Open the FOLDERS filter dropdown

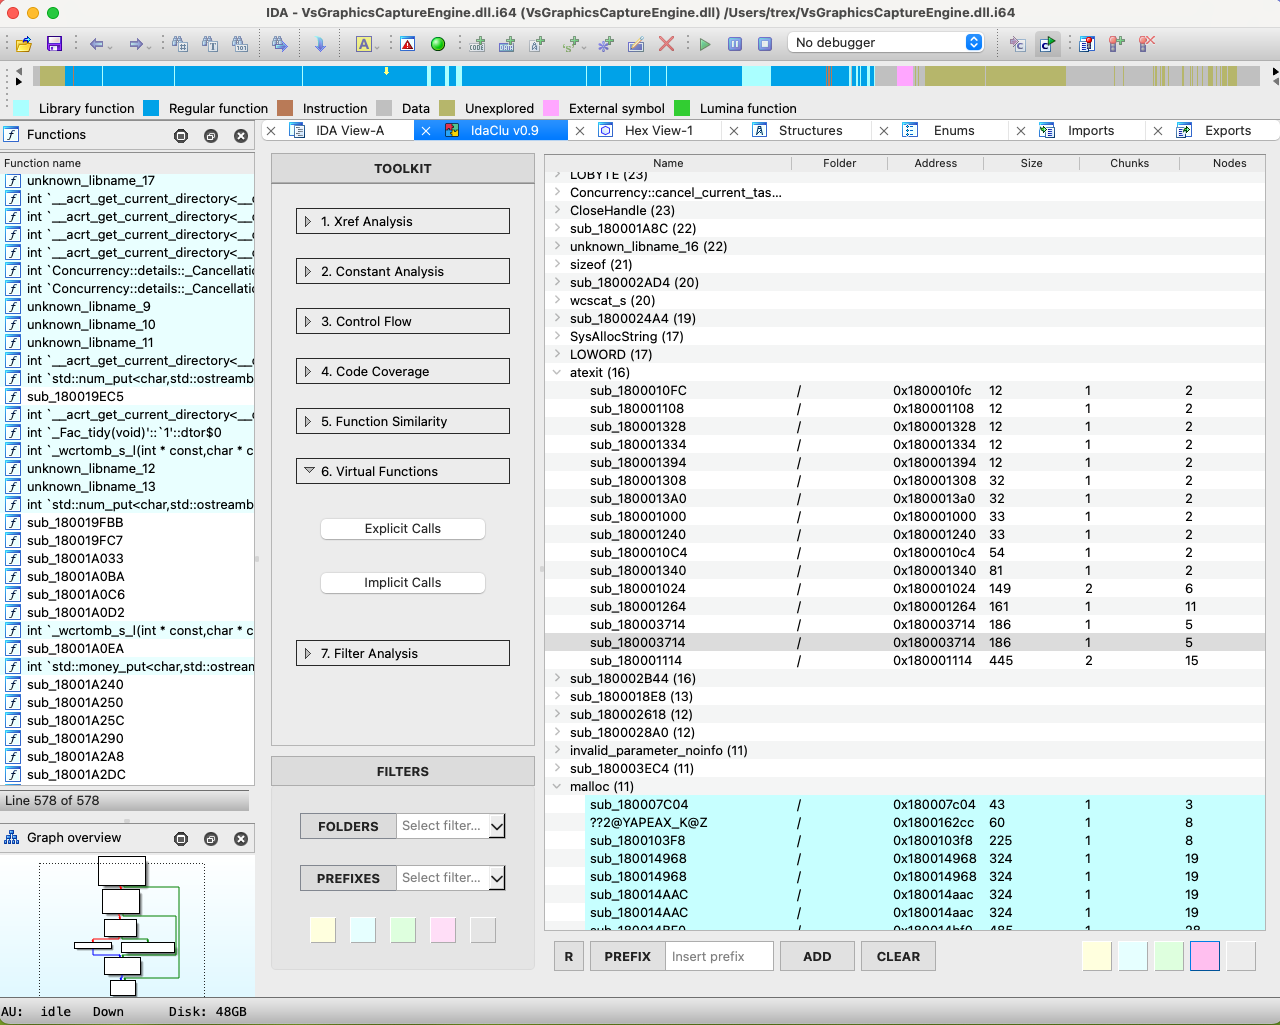(497, 826)
